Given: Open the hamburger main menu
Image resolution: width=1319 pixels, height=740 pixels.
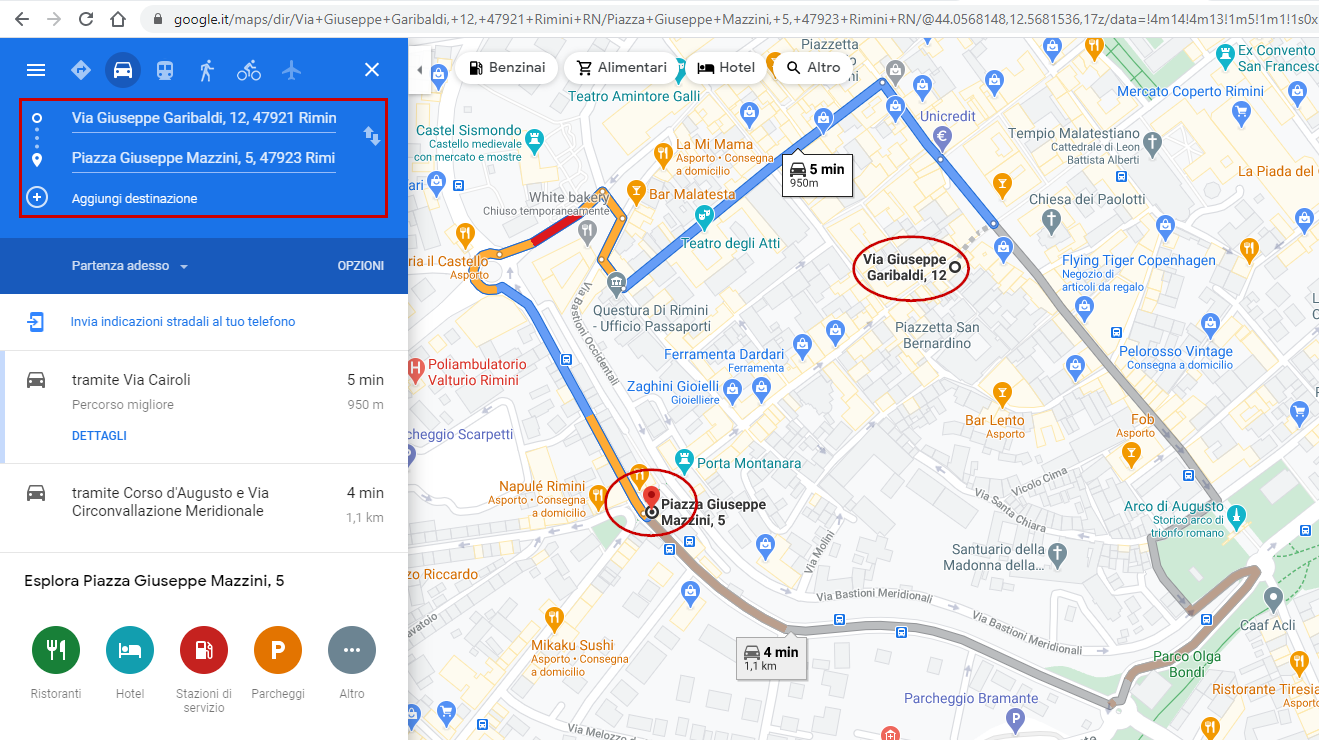Looking at the screenshot, I should pos(36,70).
